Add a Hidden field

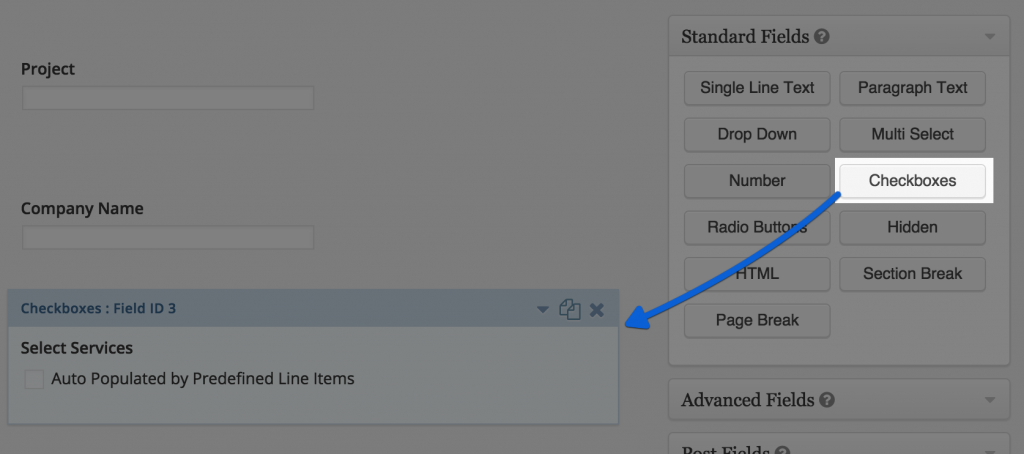912,227
